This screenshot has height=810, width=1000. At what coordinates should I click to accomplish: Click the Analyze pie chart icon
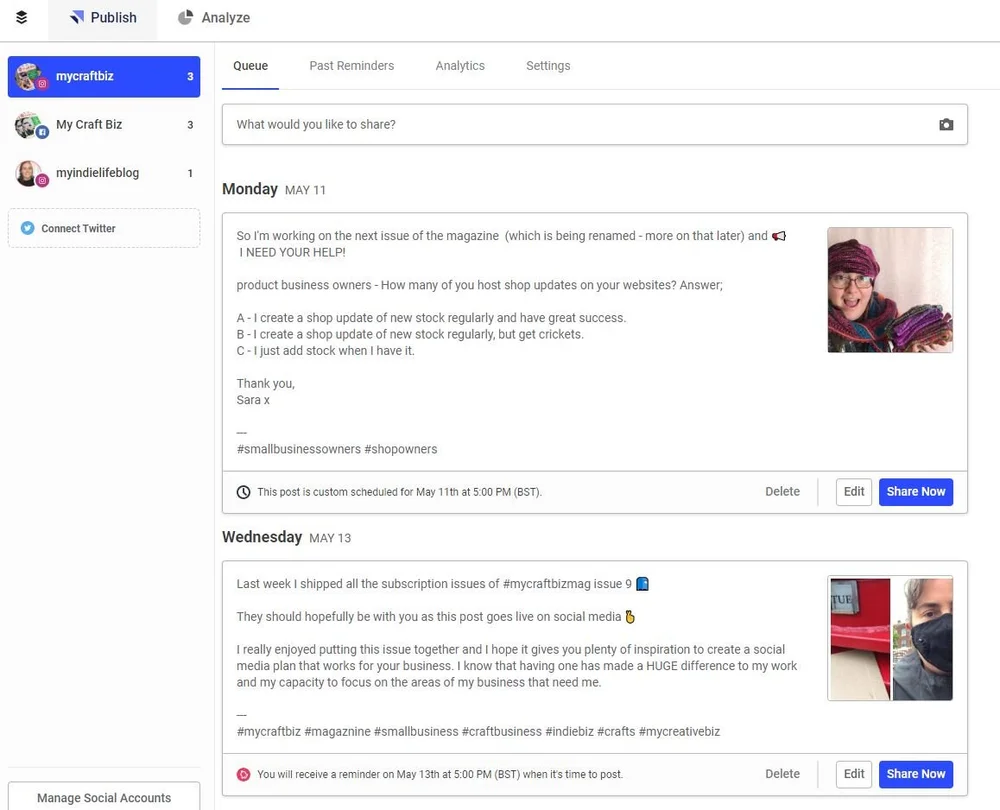pos(185,17)
